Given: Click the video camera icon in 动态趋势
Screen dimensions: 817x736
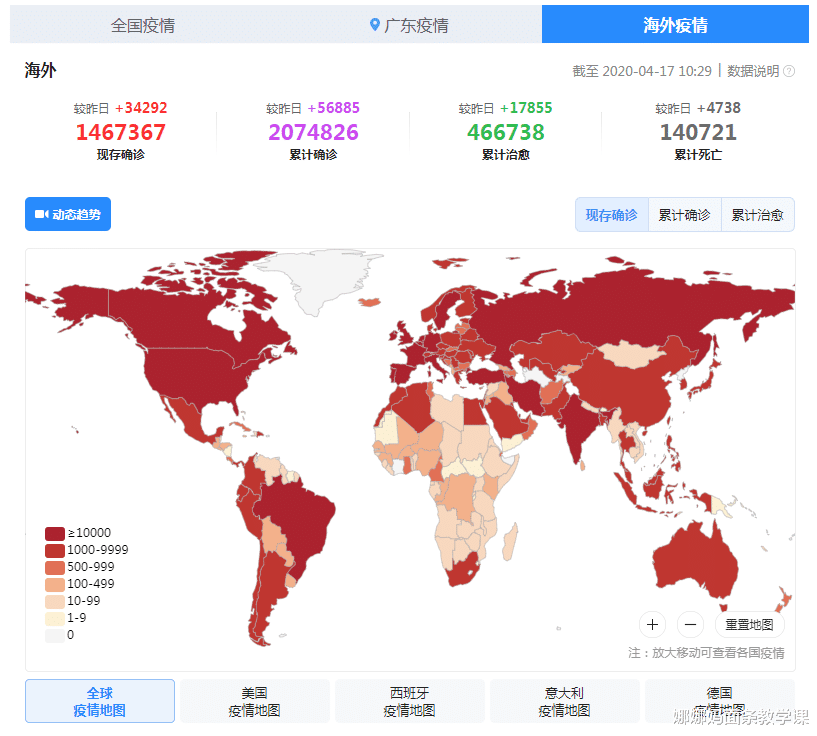Looking at the screenshot, I should pos(41,214).
